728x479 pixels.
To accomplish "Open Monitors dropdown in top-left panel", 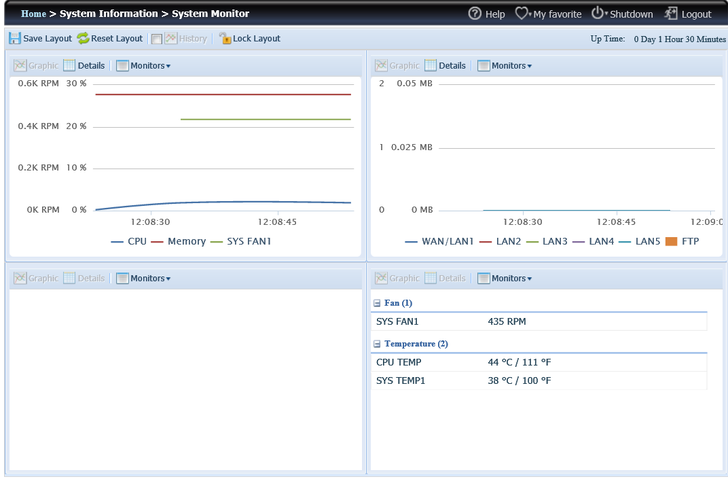I will 143,65.
